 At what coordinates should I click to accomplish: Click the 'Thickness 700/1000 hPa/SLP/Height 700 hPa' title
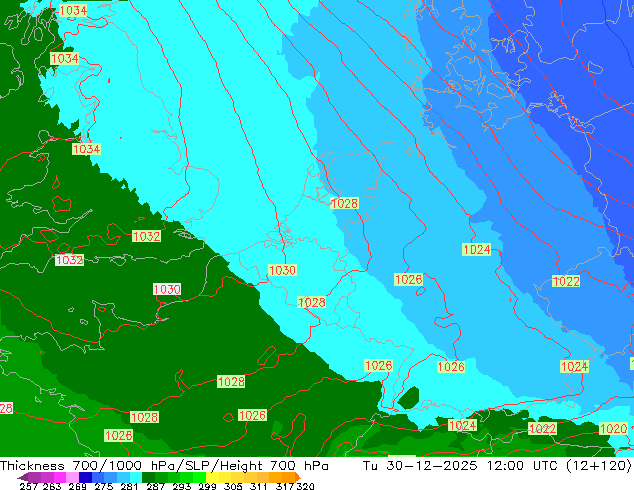(164, 466)
